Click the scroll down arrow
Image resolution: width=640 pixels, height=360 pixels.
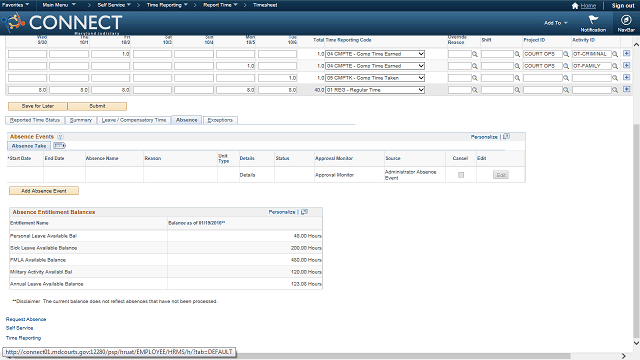click(x=636, y=343)
